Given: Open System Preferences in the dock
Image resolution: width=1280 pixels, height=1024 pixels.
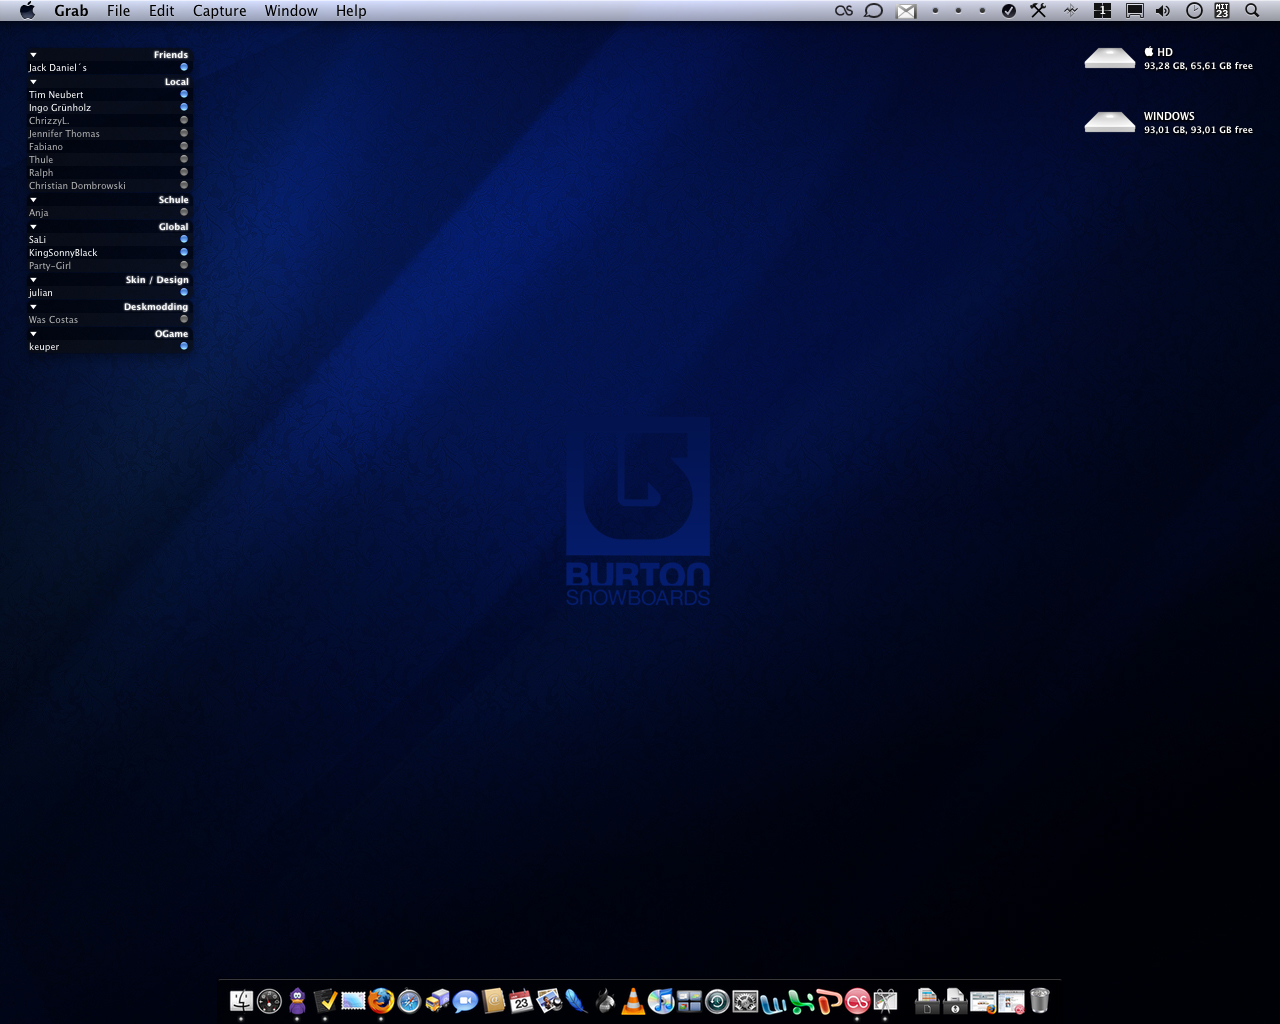Looking at the screenshot, I should (745, 1001).
